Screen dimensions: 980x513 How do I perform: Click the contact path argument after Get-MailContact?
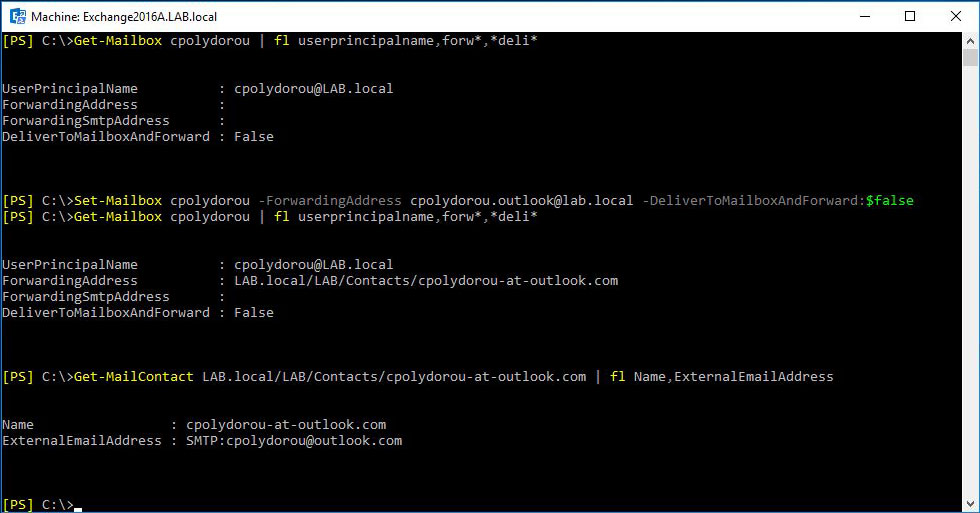[x=394, y=377]
